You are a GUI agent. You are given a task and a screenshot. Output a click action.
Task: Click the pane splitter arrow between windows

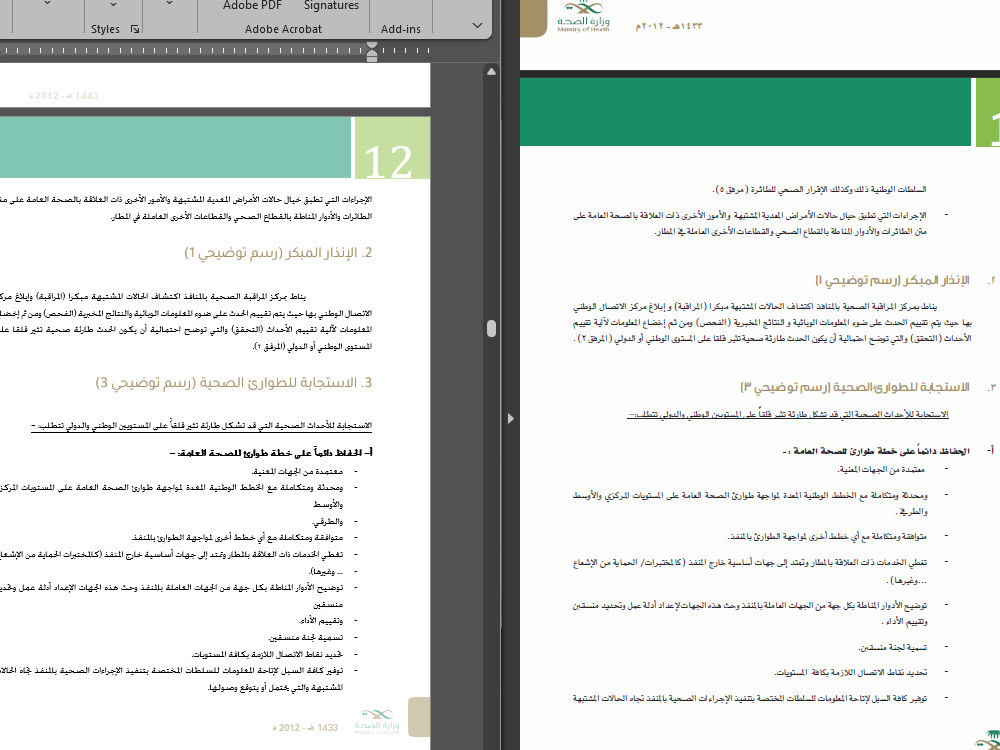(510, 418)
